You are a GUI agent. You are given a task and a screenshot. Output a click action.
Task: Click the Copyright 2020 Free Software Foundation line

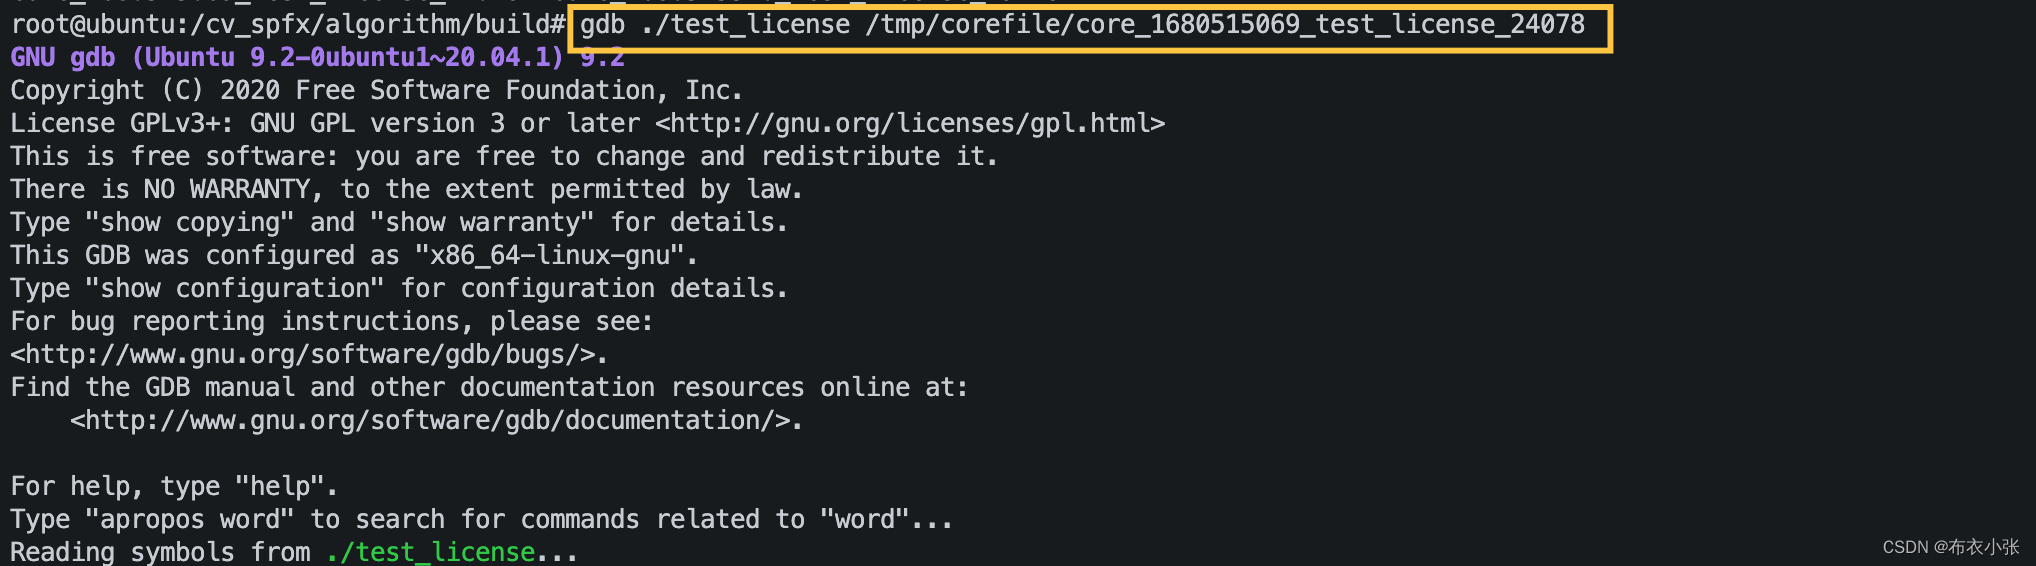click(x=377, y=90)
